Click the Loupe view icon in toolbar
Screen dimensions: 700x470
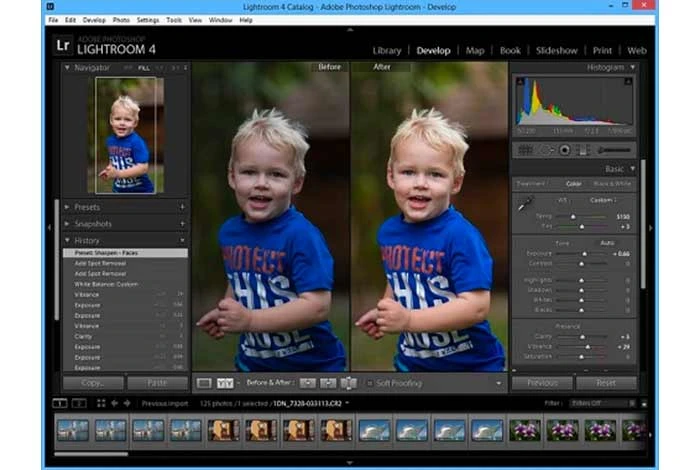tap(204, 383)
